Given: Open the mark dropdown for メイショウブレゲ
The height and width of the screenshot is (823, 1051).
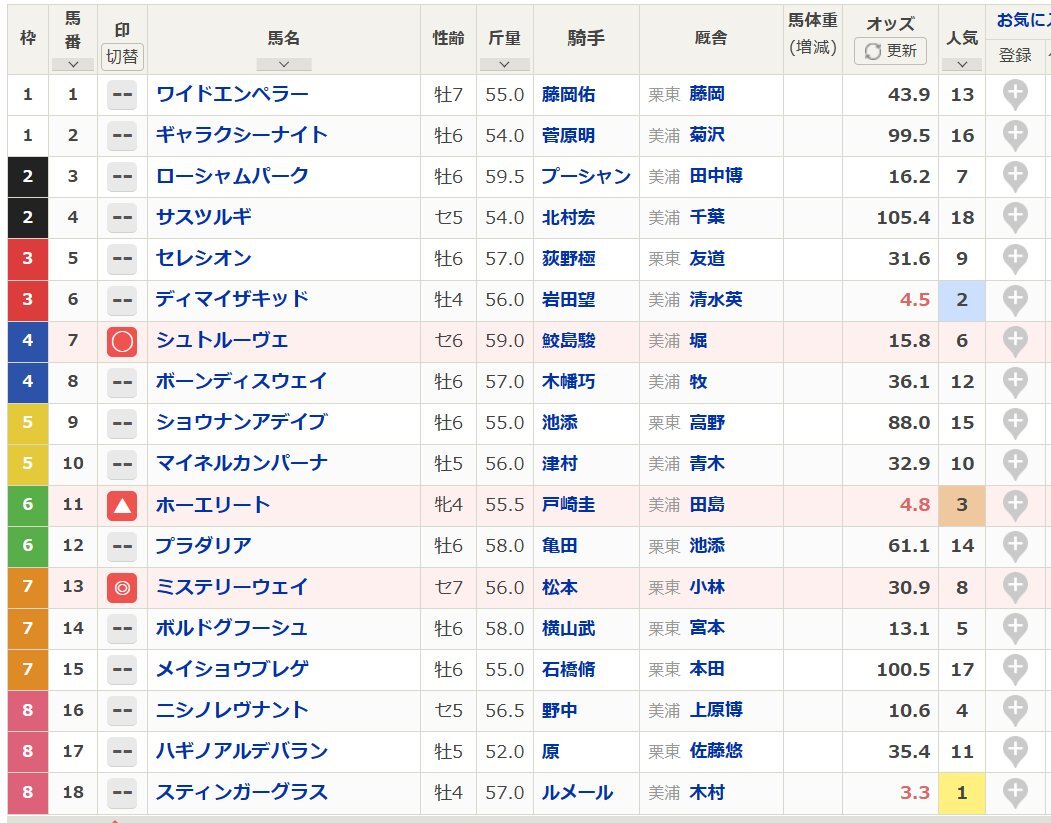Looking at the screenshot, I should click(x=122, y=669).
